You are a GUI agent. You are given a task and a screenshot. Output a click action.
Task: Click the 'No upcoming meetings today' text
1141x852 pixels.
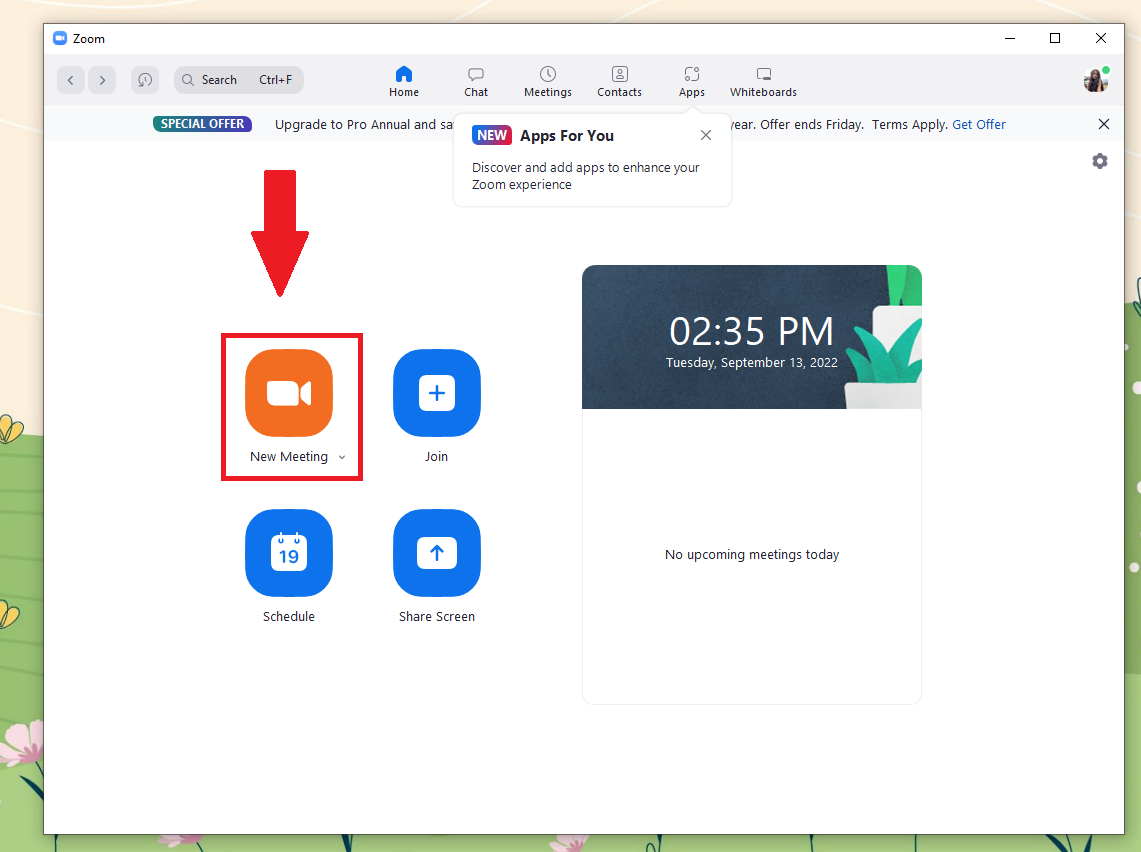[x=752, y=554]
